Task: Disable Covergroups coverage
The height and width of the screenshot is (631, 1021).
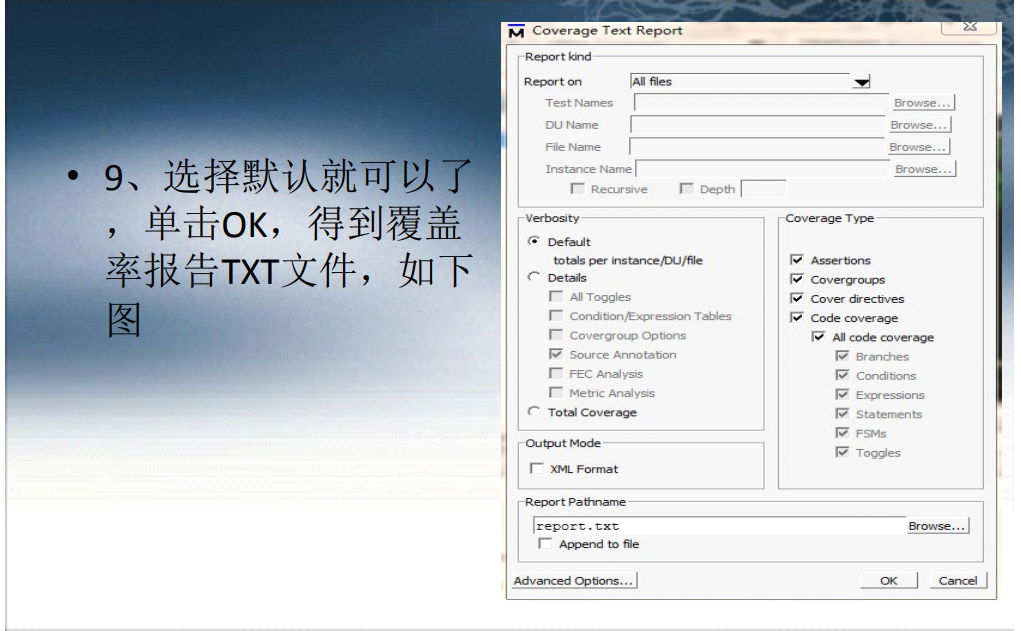Action: pyautogui.click(x=797, y=279)
